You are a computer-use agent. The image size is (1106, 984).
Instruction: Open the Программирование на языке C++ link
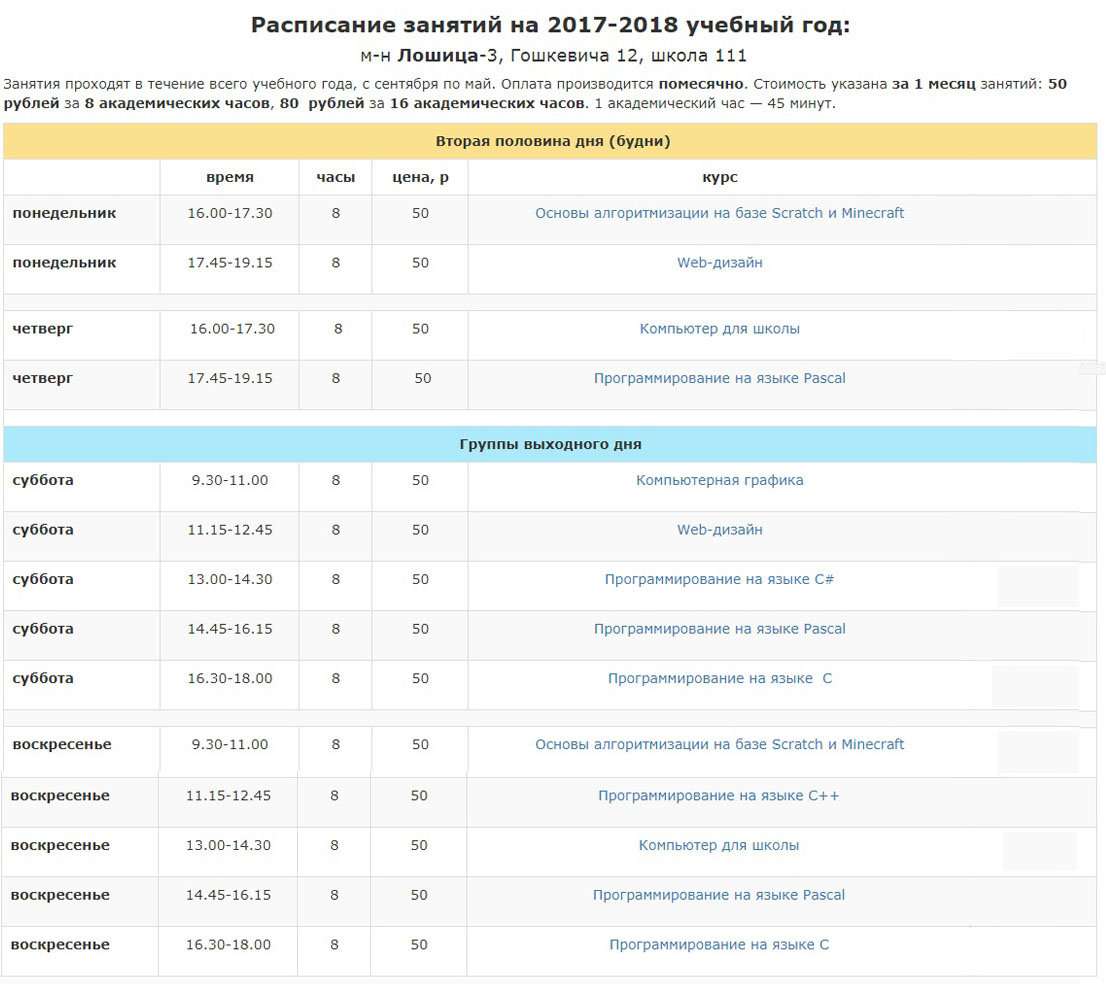tap(718, 796)
